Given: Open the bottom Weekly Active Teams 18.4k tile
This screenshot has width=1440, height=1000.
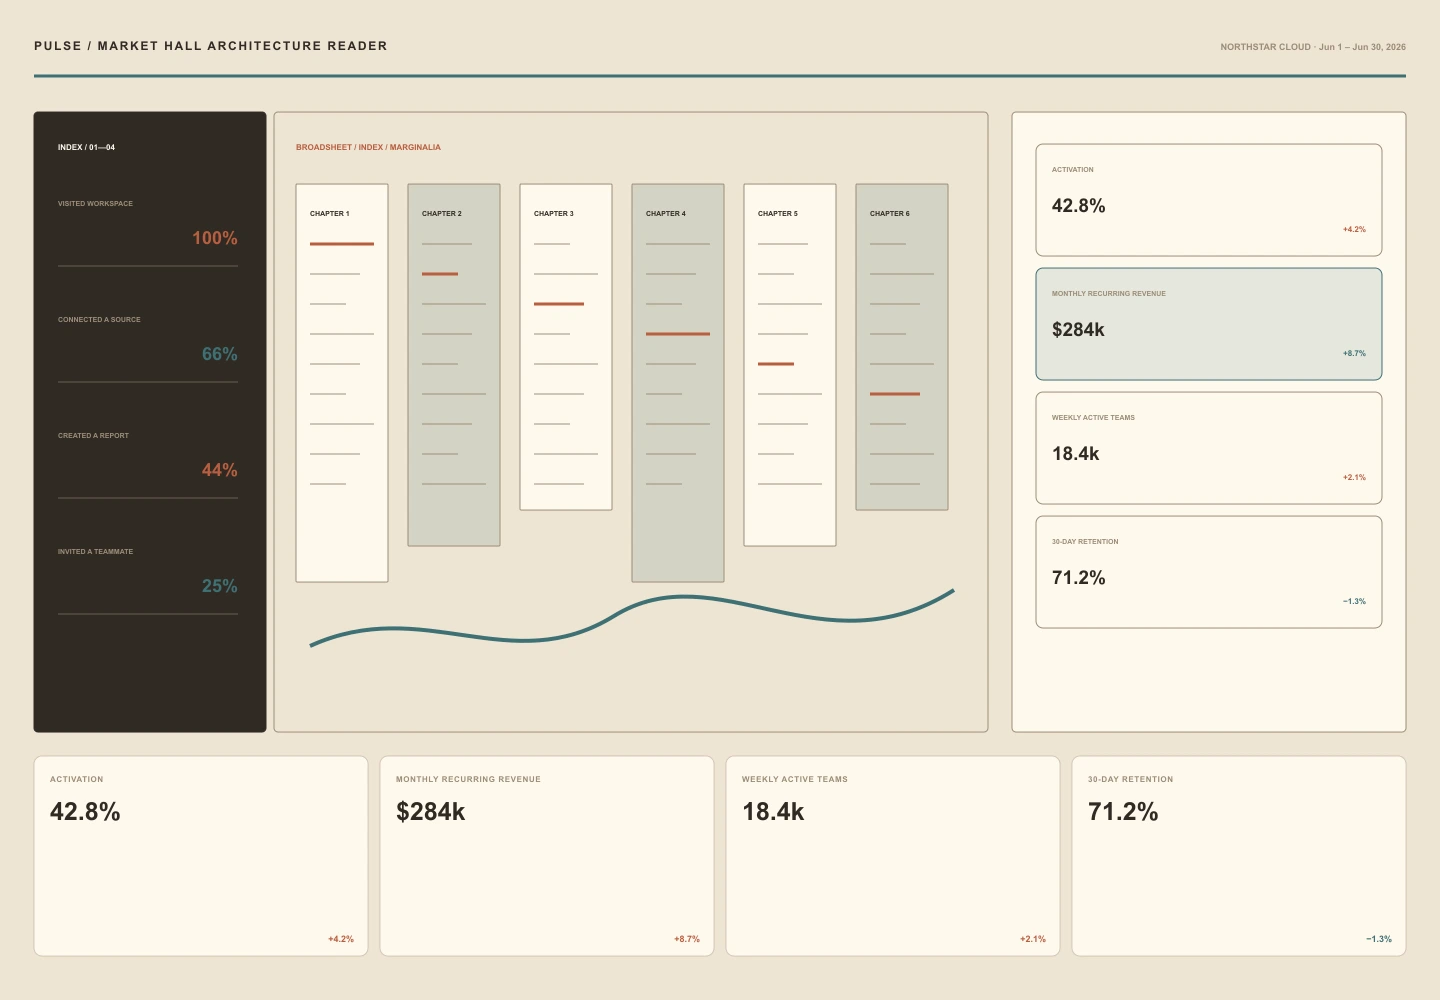Looking at the screenshot, I should click(893, 856).
